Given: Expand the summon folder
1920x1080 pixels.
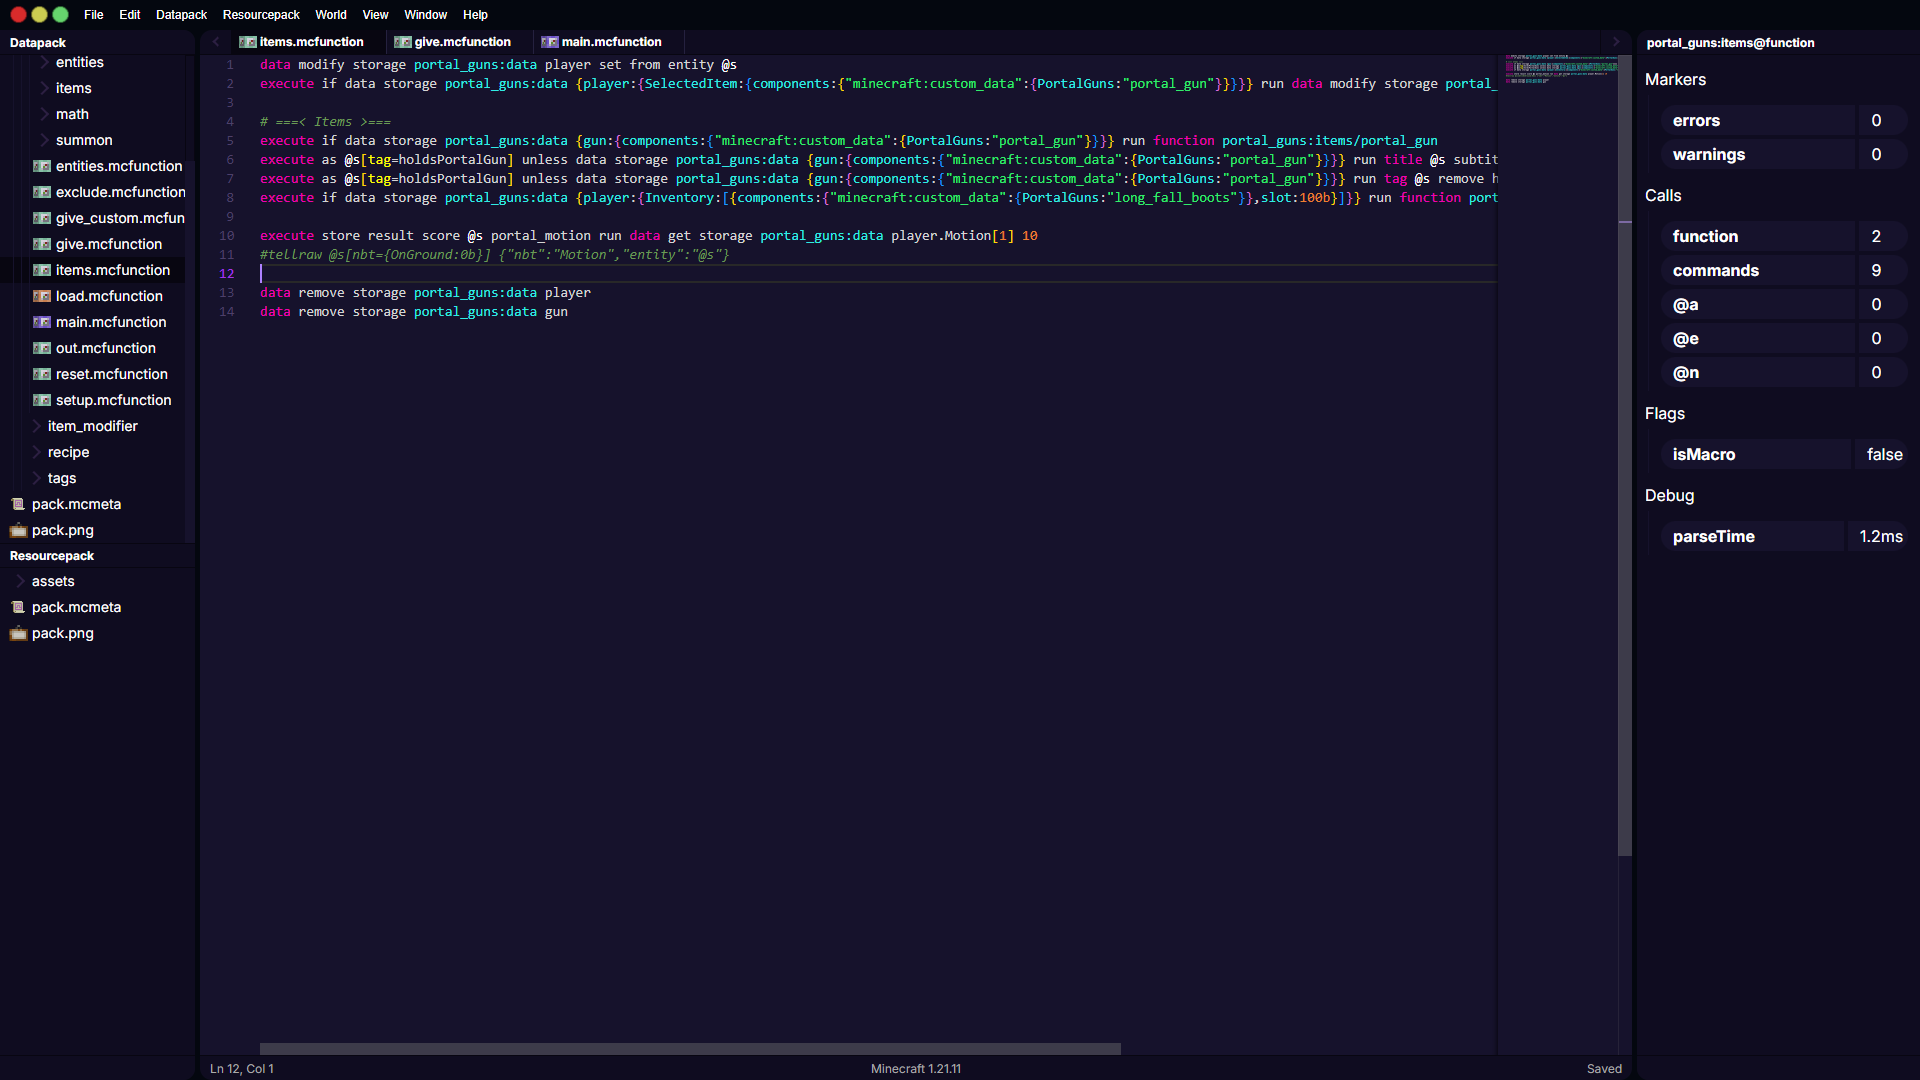Looking at the screenshot, I should 45,140.
